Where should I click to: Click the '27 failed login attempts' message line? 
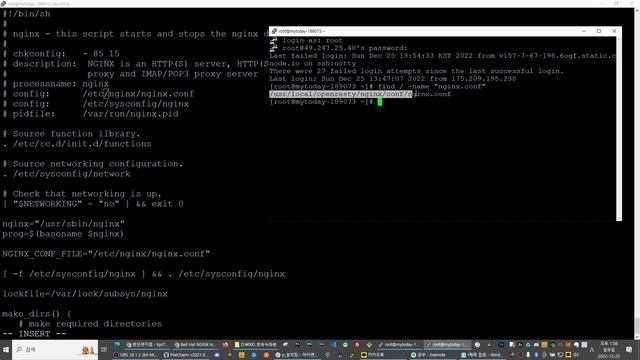pos(416,71)
